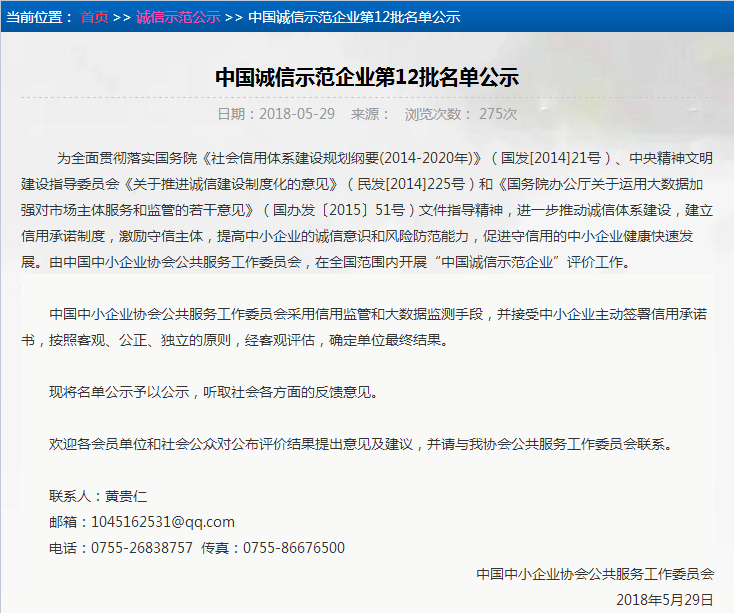The width and height of the screenshot is (734, 613).
Task: Click the line beginning 强对市场主体服务和监管
Action: [367, 210]
